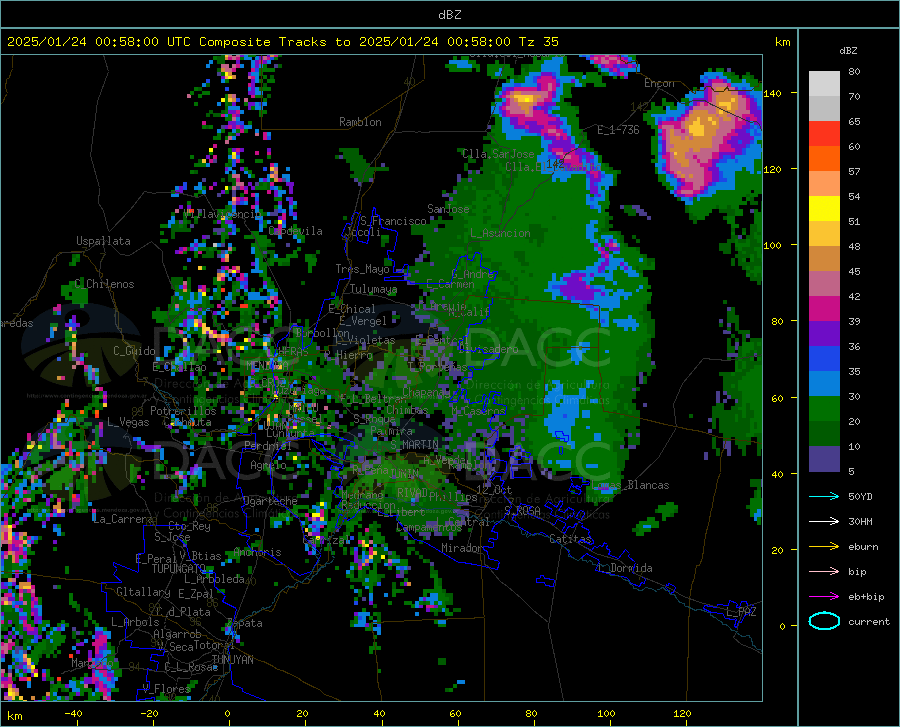Screen dimensions: 900x727
Task: Click the 'C_Chilenos' map label
Action: click(x=104, y=284)
